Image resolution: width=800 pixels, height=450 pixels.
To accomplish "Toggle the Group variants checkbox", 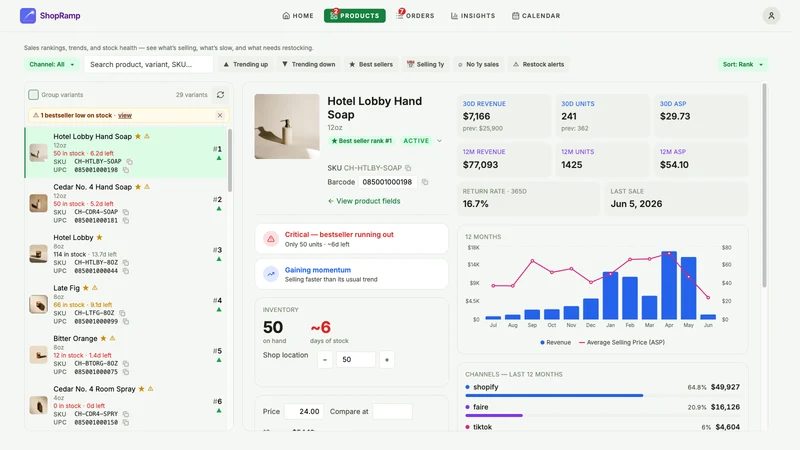I will pos(33,94).
